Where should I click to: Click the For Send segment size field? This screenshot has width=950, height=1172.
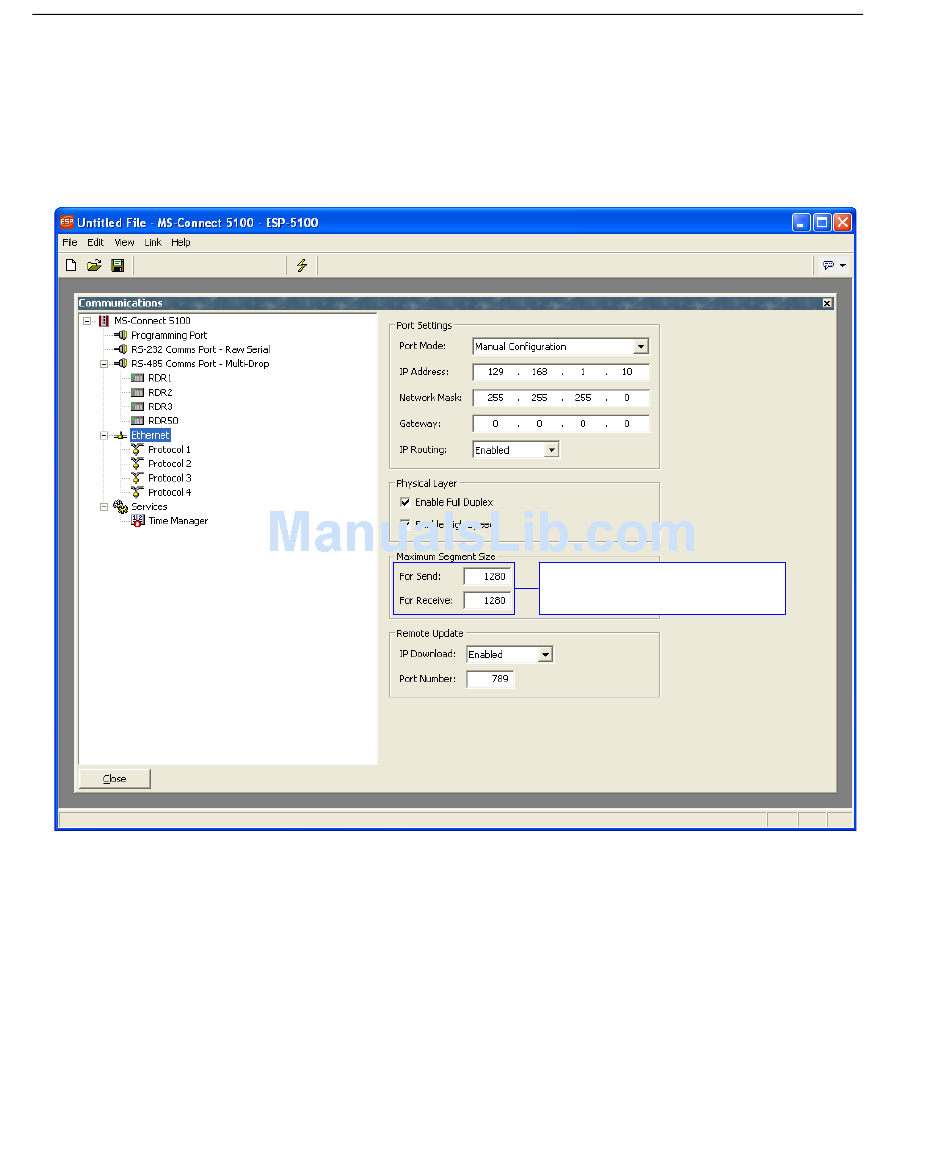(487, 576)
